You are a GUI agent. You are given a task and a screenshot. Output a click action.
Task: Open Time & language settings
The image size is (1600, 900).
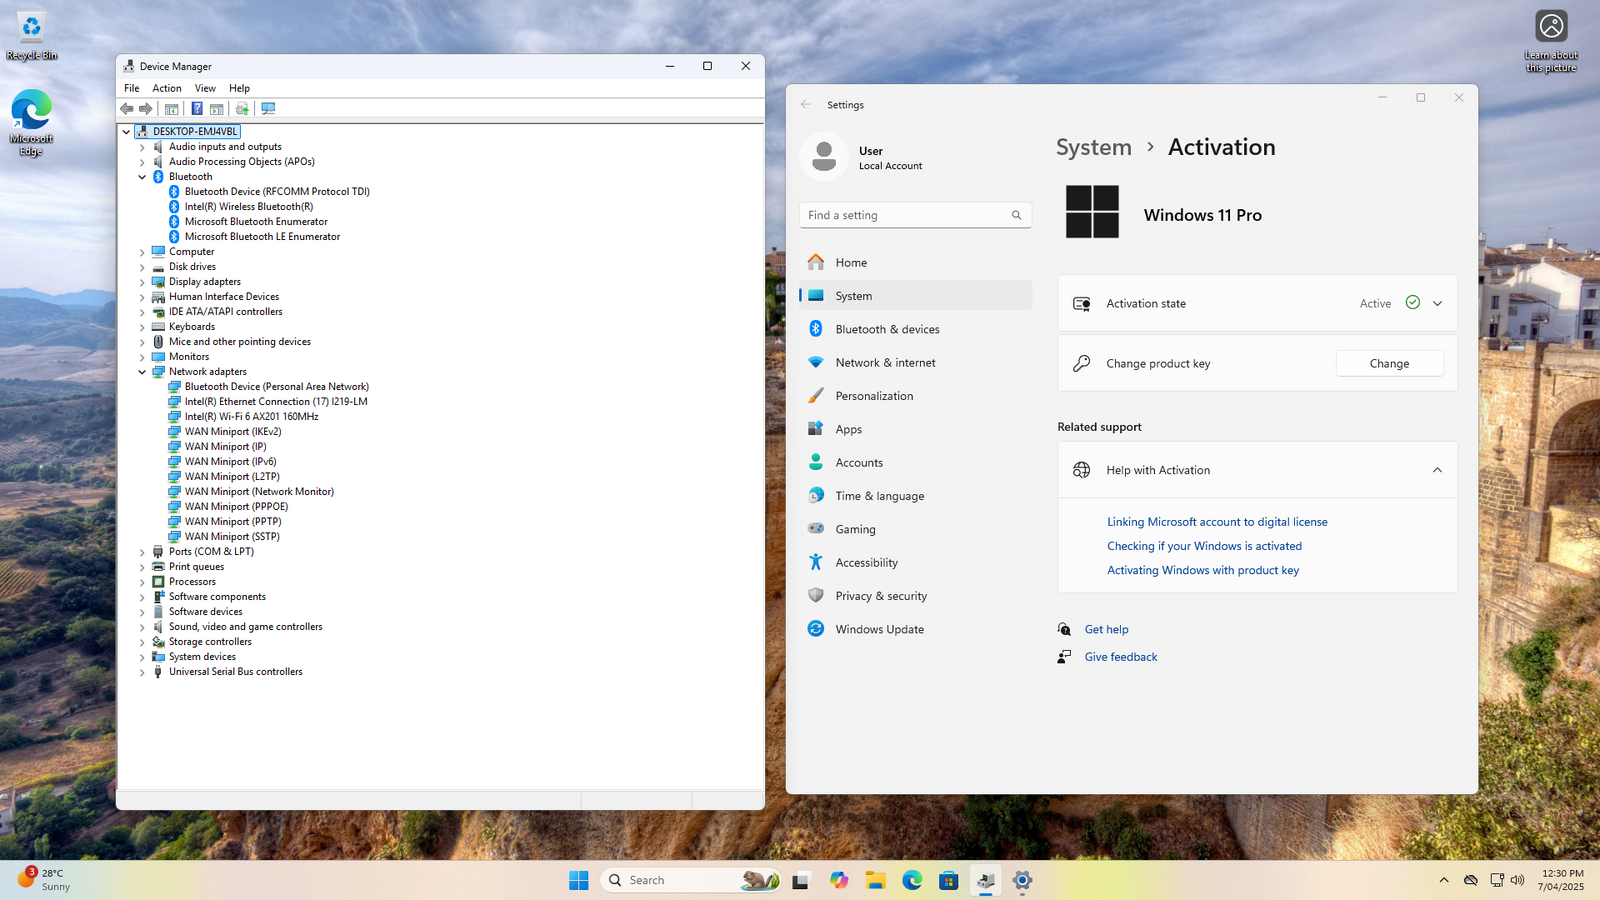(x=916, y=496)
